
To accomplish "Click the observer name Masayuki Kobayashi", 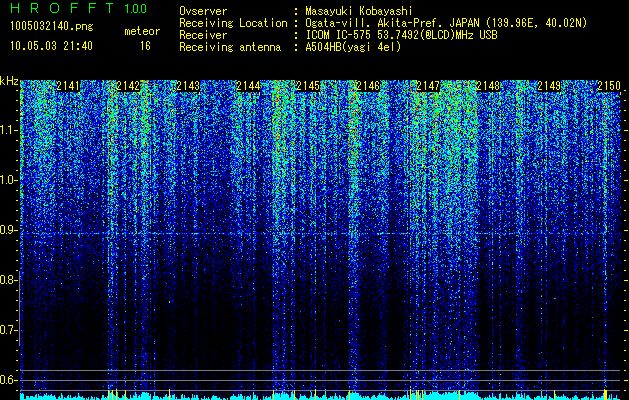I will pos(359,11).
